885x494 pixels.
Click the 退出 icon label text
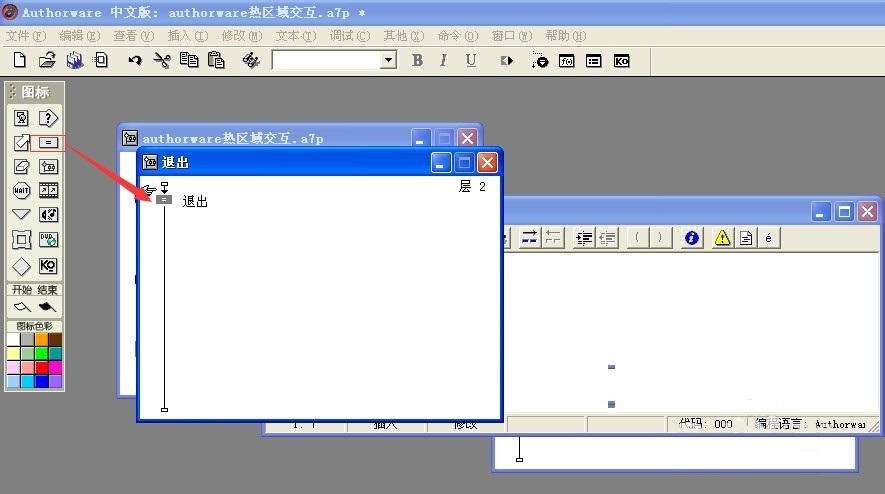click(195, 201)
